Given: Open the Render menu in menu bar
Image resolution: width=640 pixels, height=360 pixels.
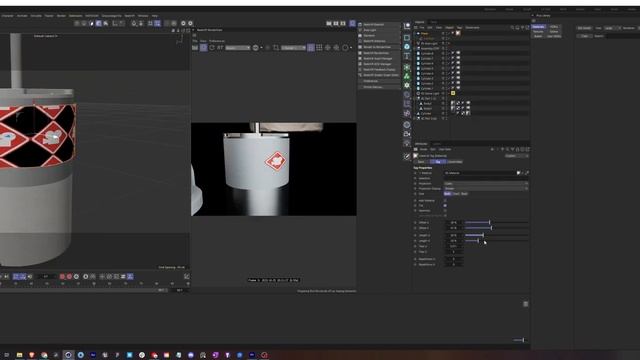Looking at the screenshot, I should pos(61,16).
